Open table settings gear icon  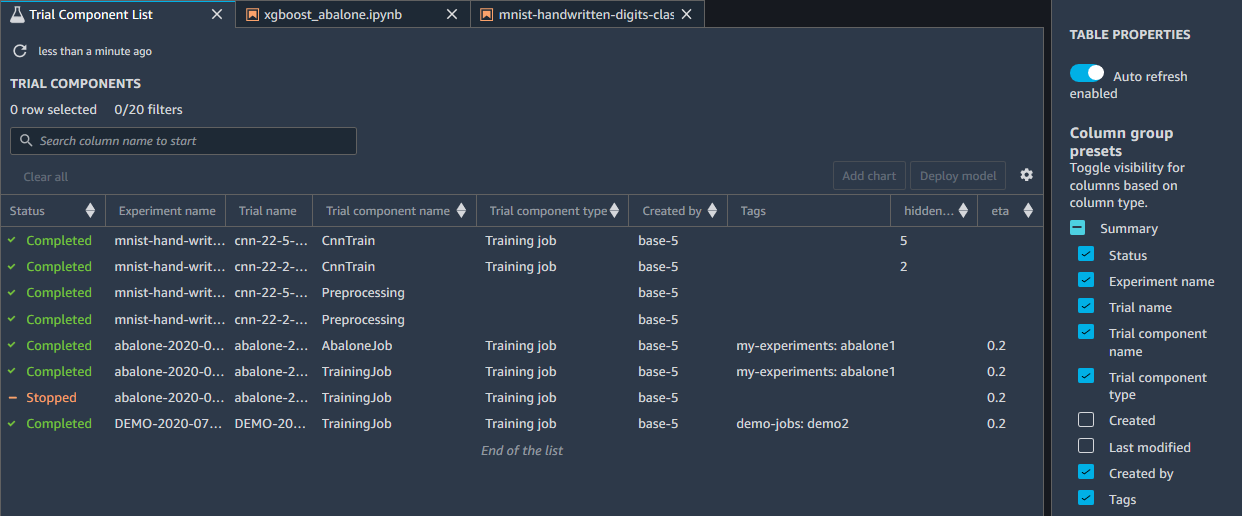pos(1026,175)
